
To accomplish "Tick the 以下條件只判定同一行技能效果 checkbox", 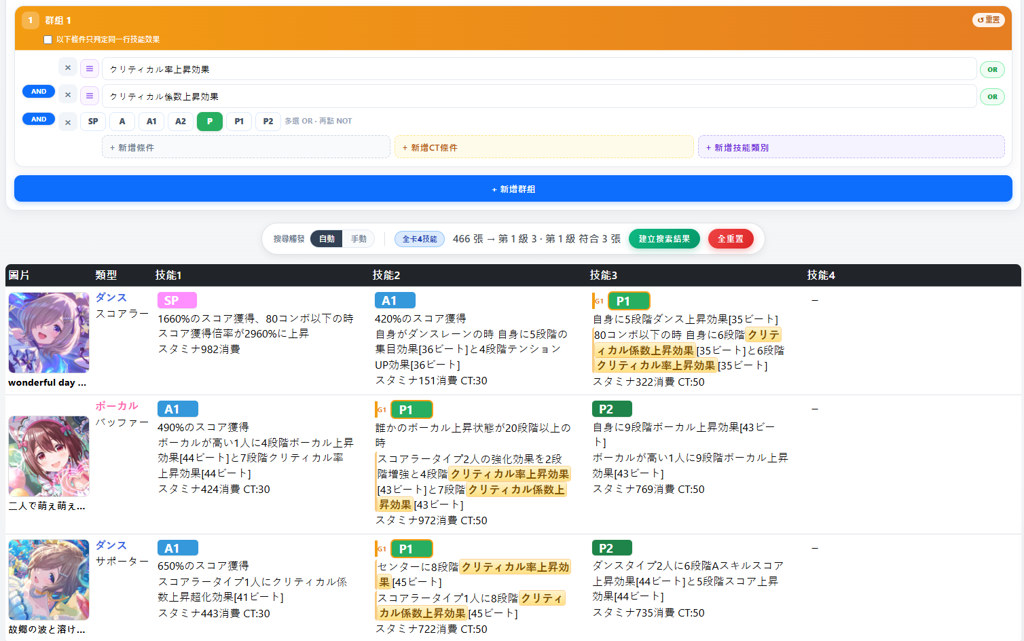I will point(48,40).
